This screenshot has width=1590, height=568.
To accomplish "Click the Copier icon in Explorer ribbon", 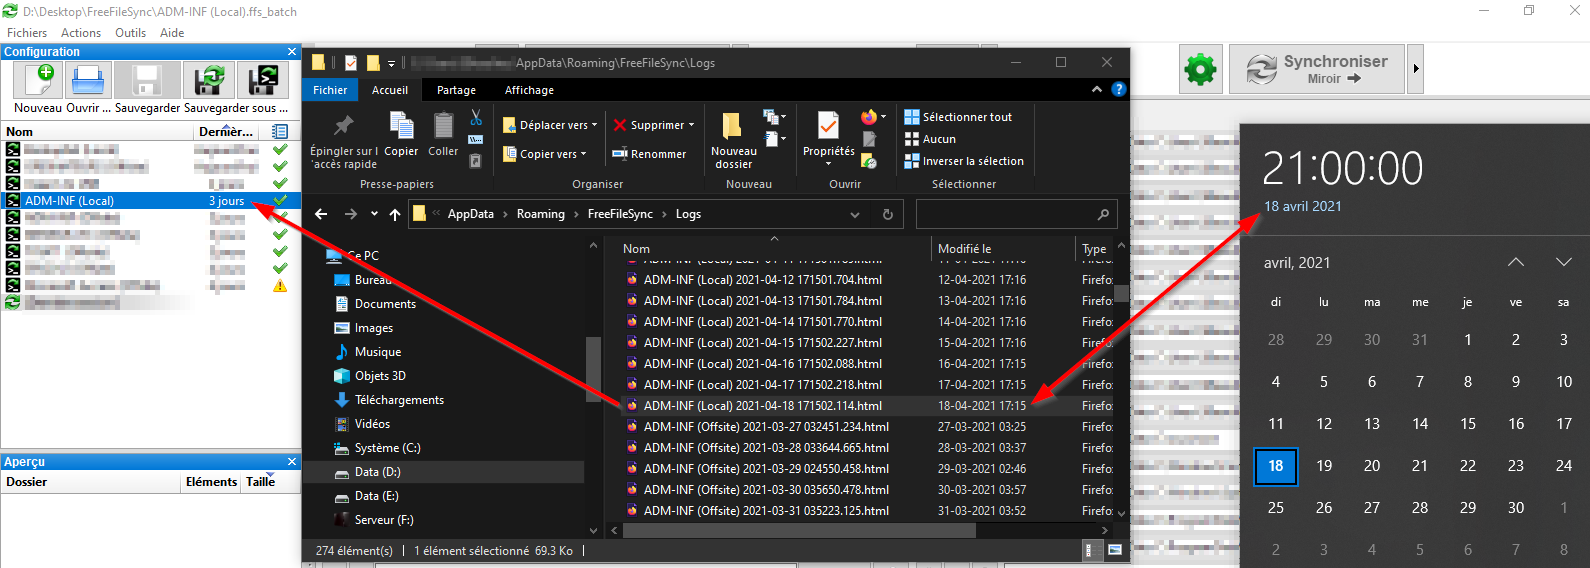I will (x=401, y=125).
